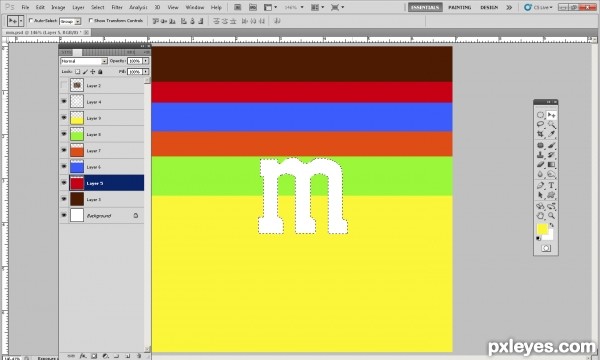Image resolution: width=600 pixels, height=360 pixels.
Task: Show hidden Layer 2 visibility box
Action: 64,85
